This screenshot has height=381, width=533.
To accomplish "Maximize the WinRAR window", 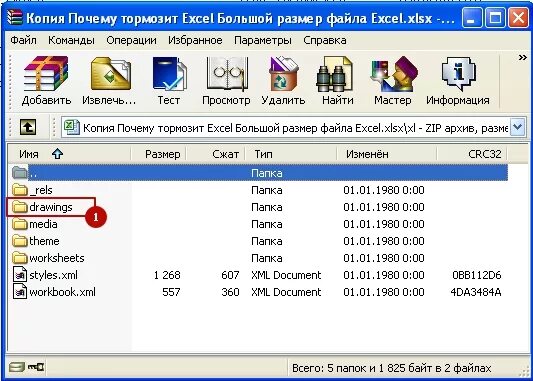I will (x=495, y=17).
